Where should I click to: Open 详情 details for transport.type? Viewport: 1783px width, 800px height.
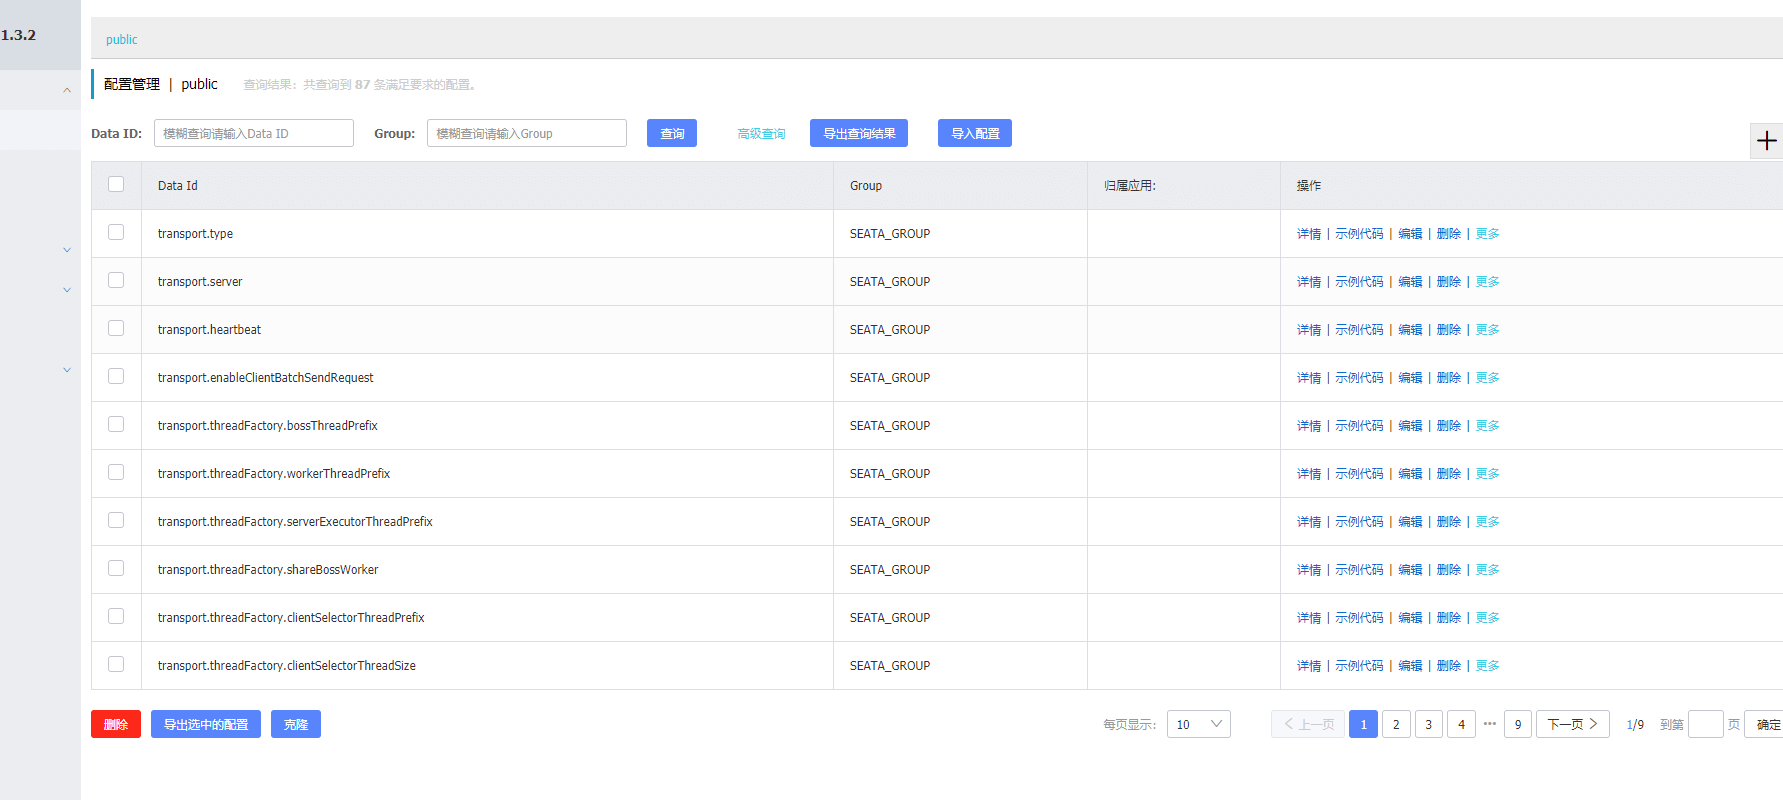click(x=1309, y=234)
